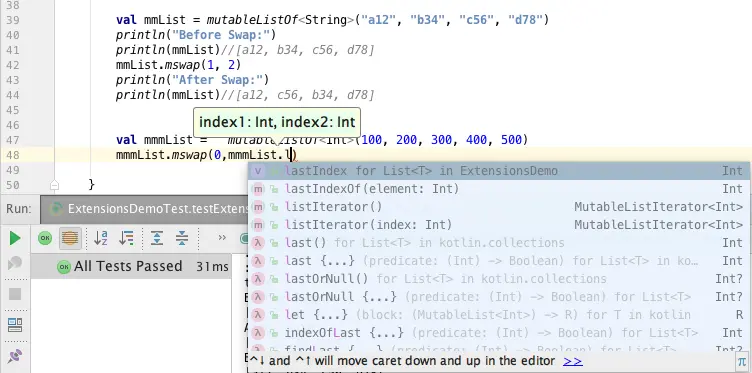Collapse all test results
The image size is (752, 373).
(182, 238)
